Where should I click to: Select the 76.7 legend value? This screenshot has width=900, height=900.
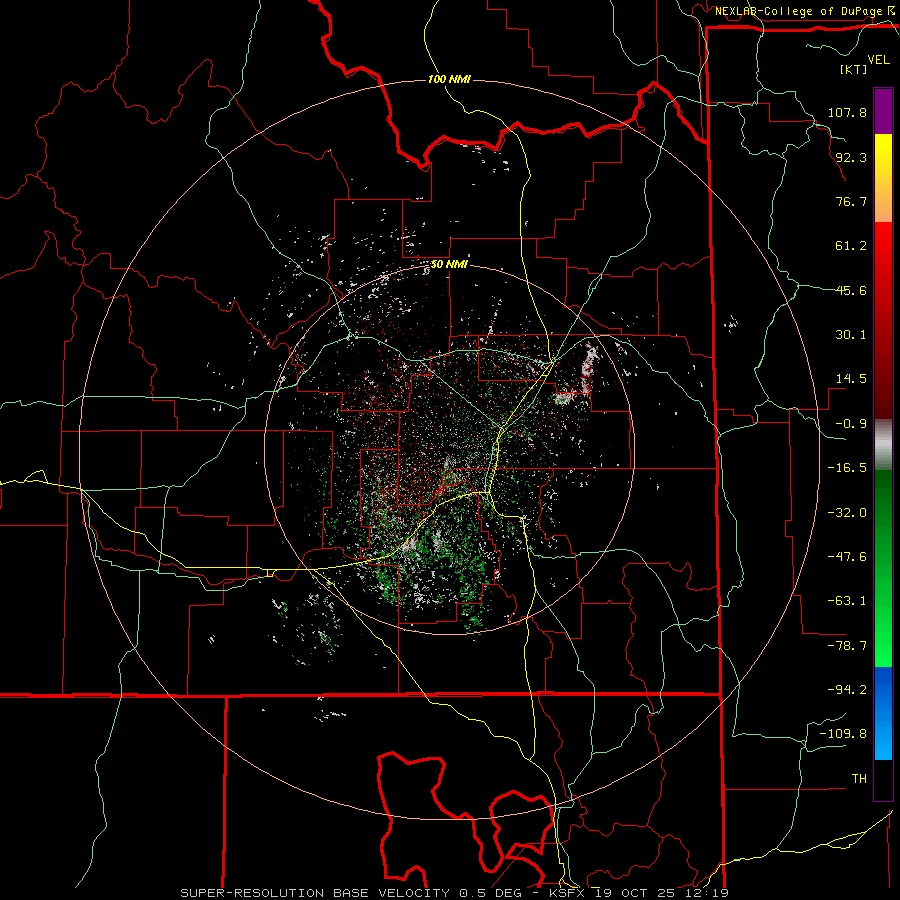[x=851, y=201]
